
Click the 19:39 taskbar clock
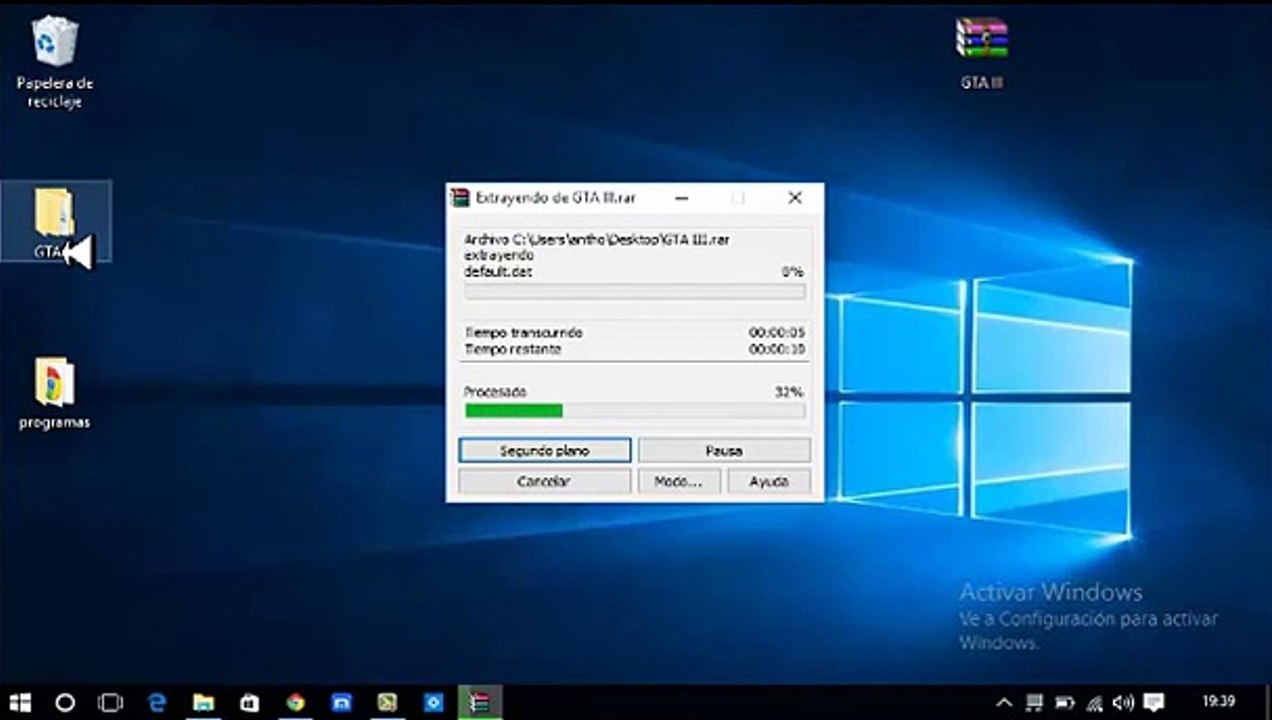click(1220, 702)
